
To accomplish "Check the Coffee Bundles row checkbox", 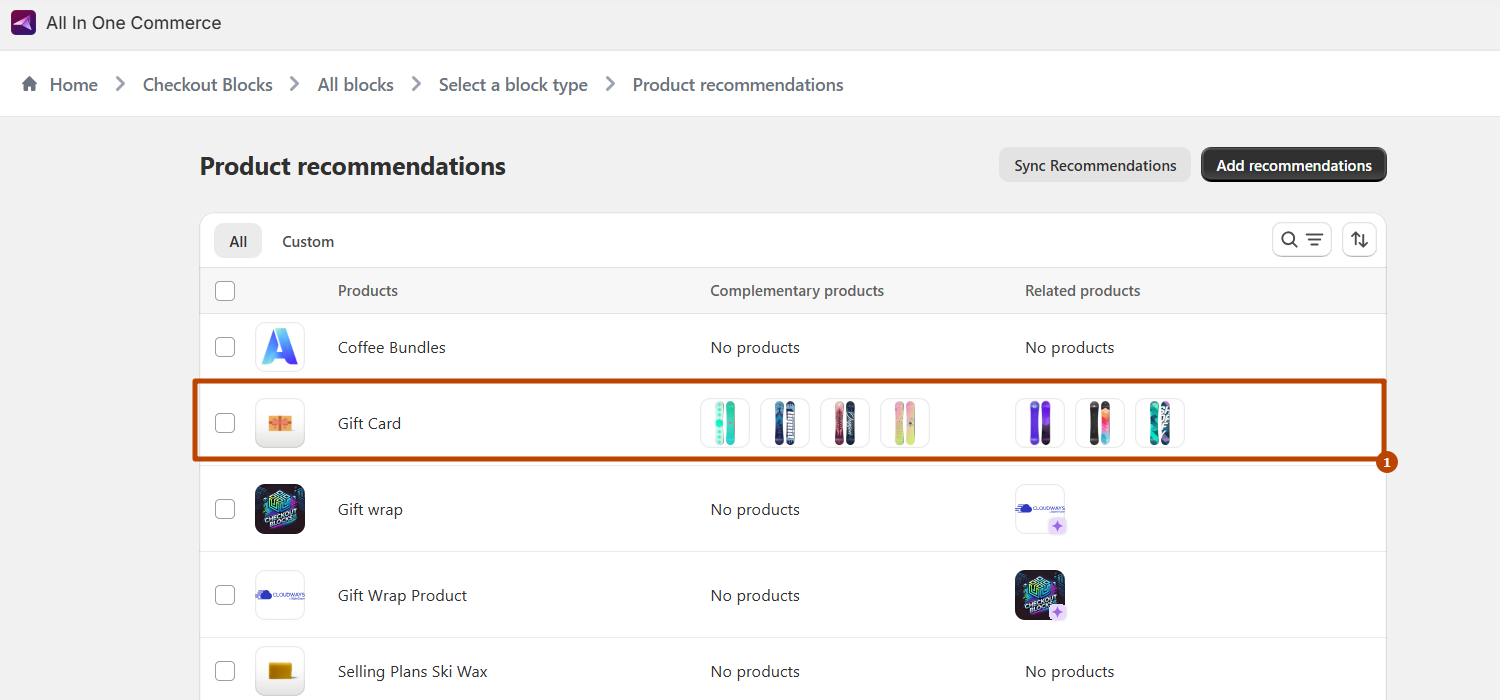I will pos(225,347).
